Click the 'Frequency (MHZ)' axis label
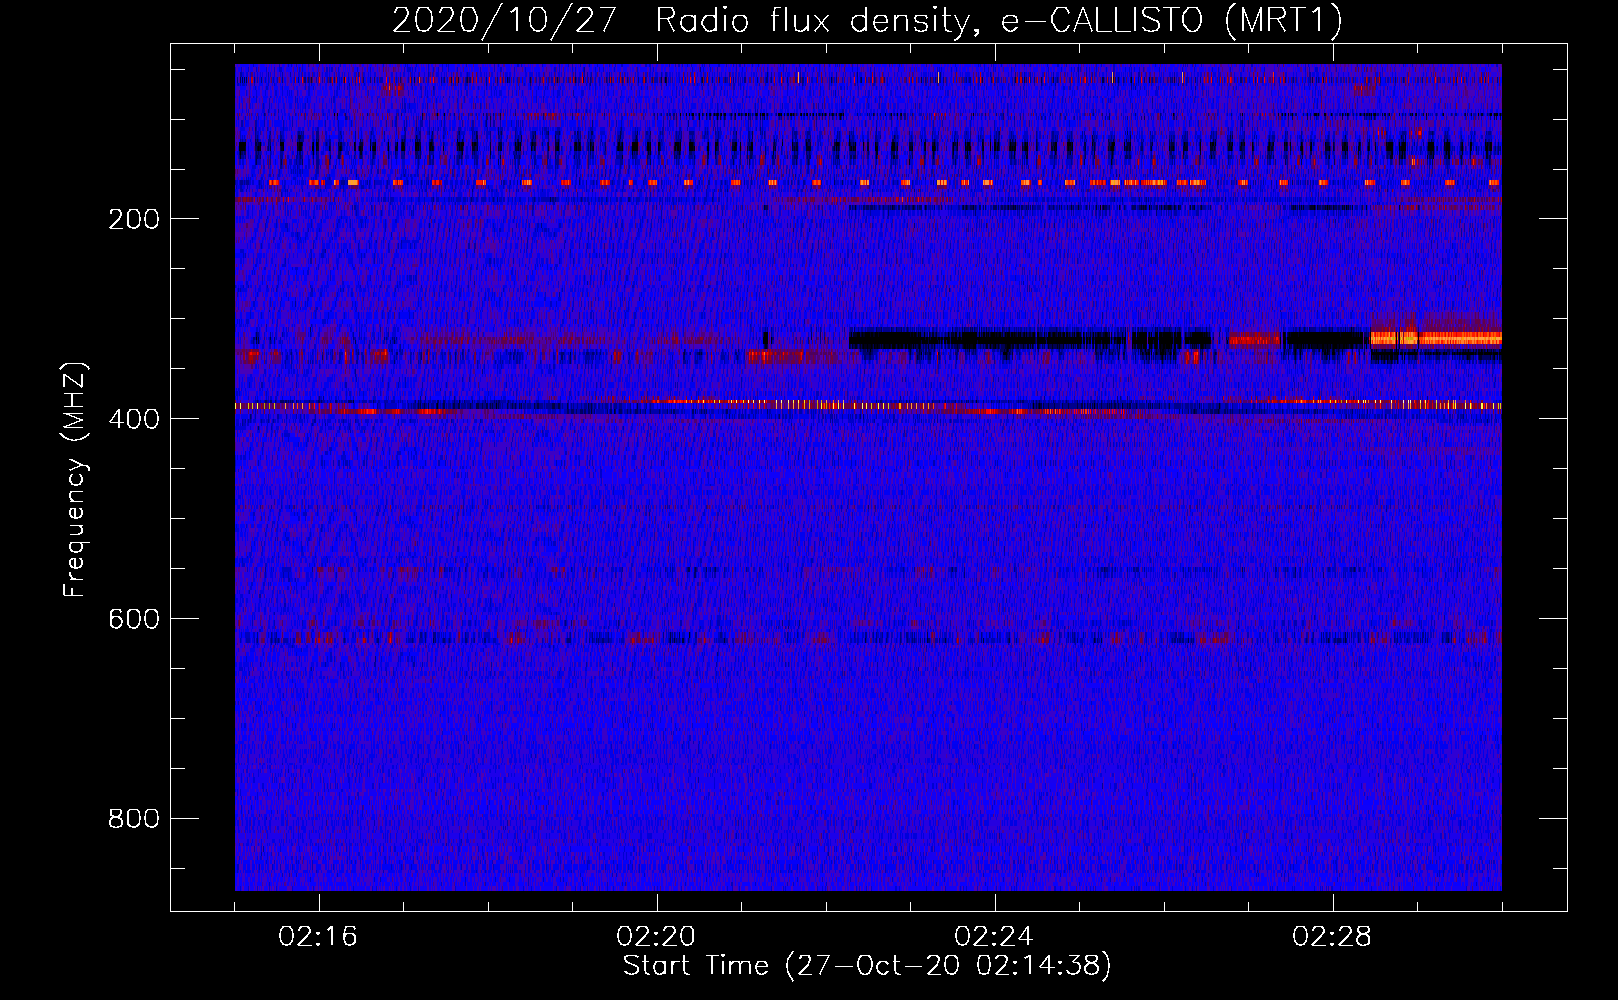The image size is (1618, 1000). 75,480
